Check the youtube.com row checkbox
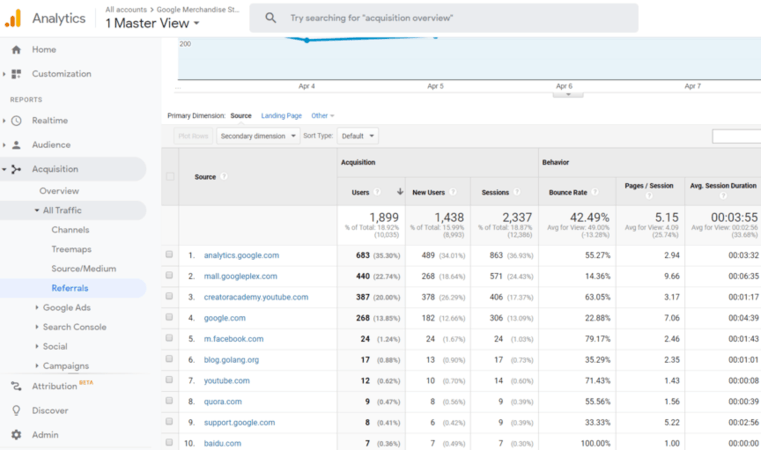This screenshot has width=761, height=450. 169,380
